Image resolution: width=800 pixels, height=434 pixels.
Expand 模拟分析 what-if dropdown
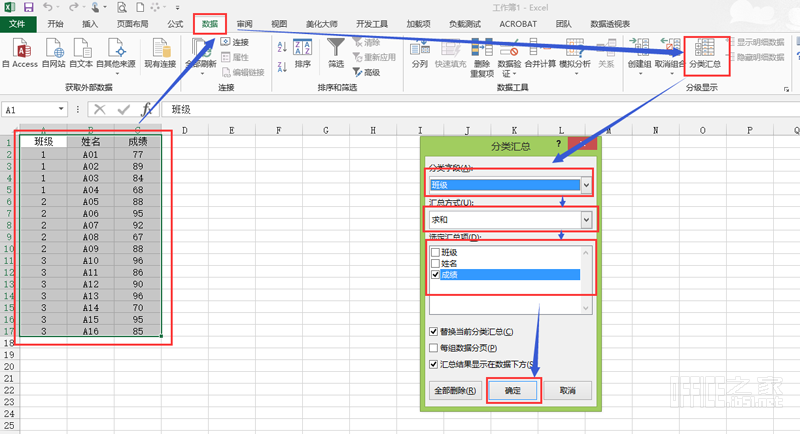point(576,74)
